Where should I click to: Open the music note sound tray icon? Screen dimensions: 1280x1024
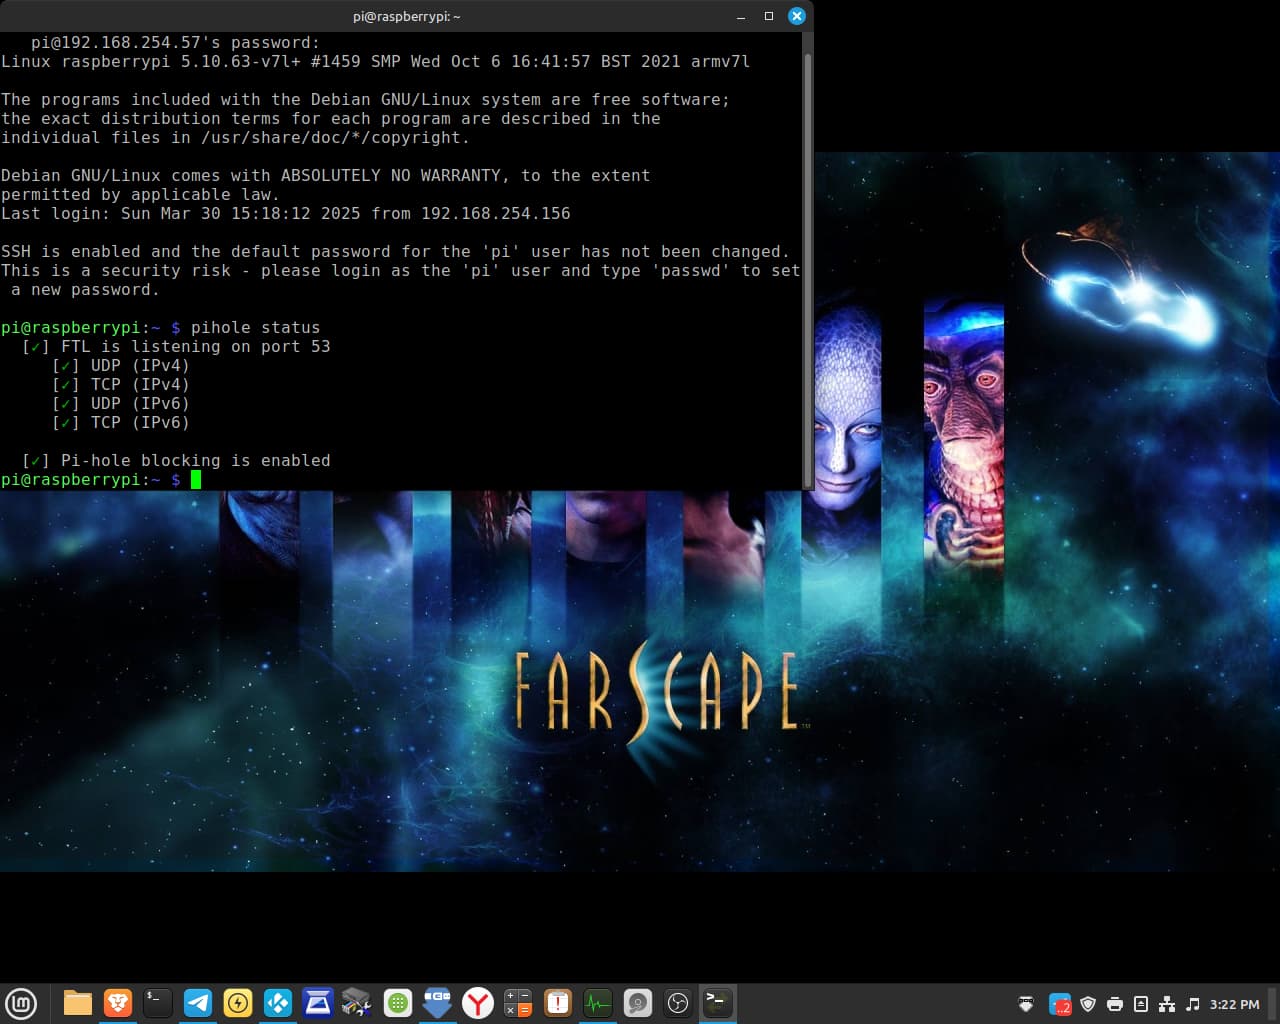[1192, 1004]
